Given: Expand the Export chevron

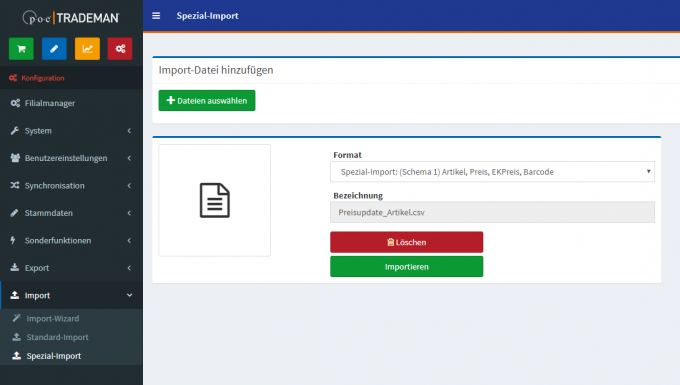Looking at the screenshot, I should pyautogui.click(x=129, y=268).
